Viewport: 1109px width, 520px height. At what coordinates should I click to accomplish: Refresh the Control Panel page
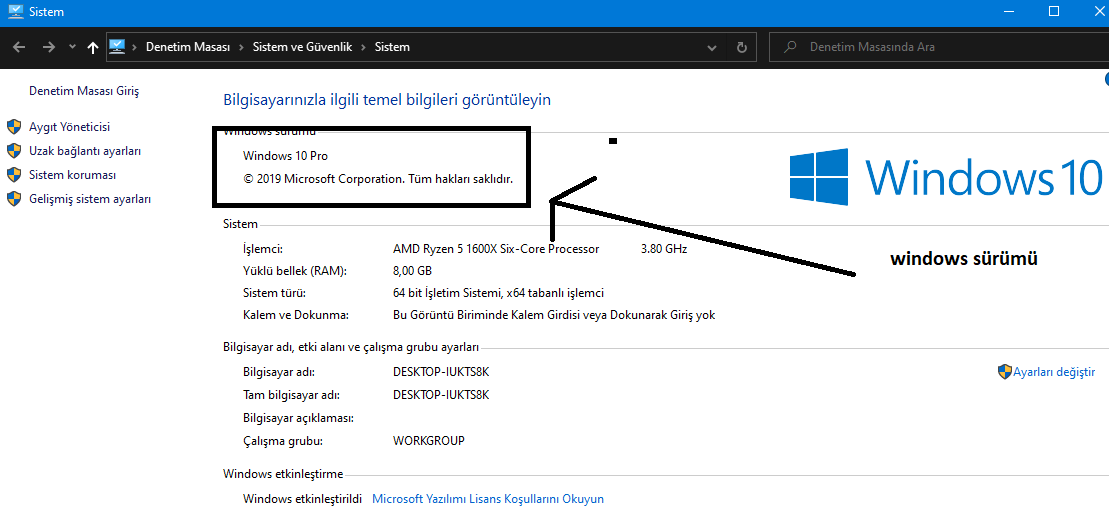pos(741,47)
